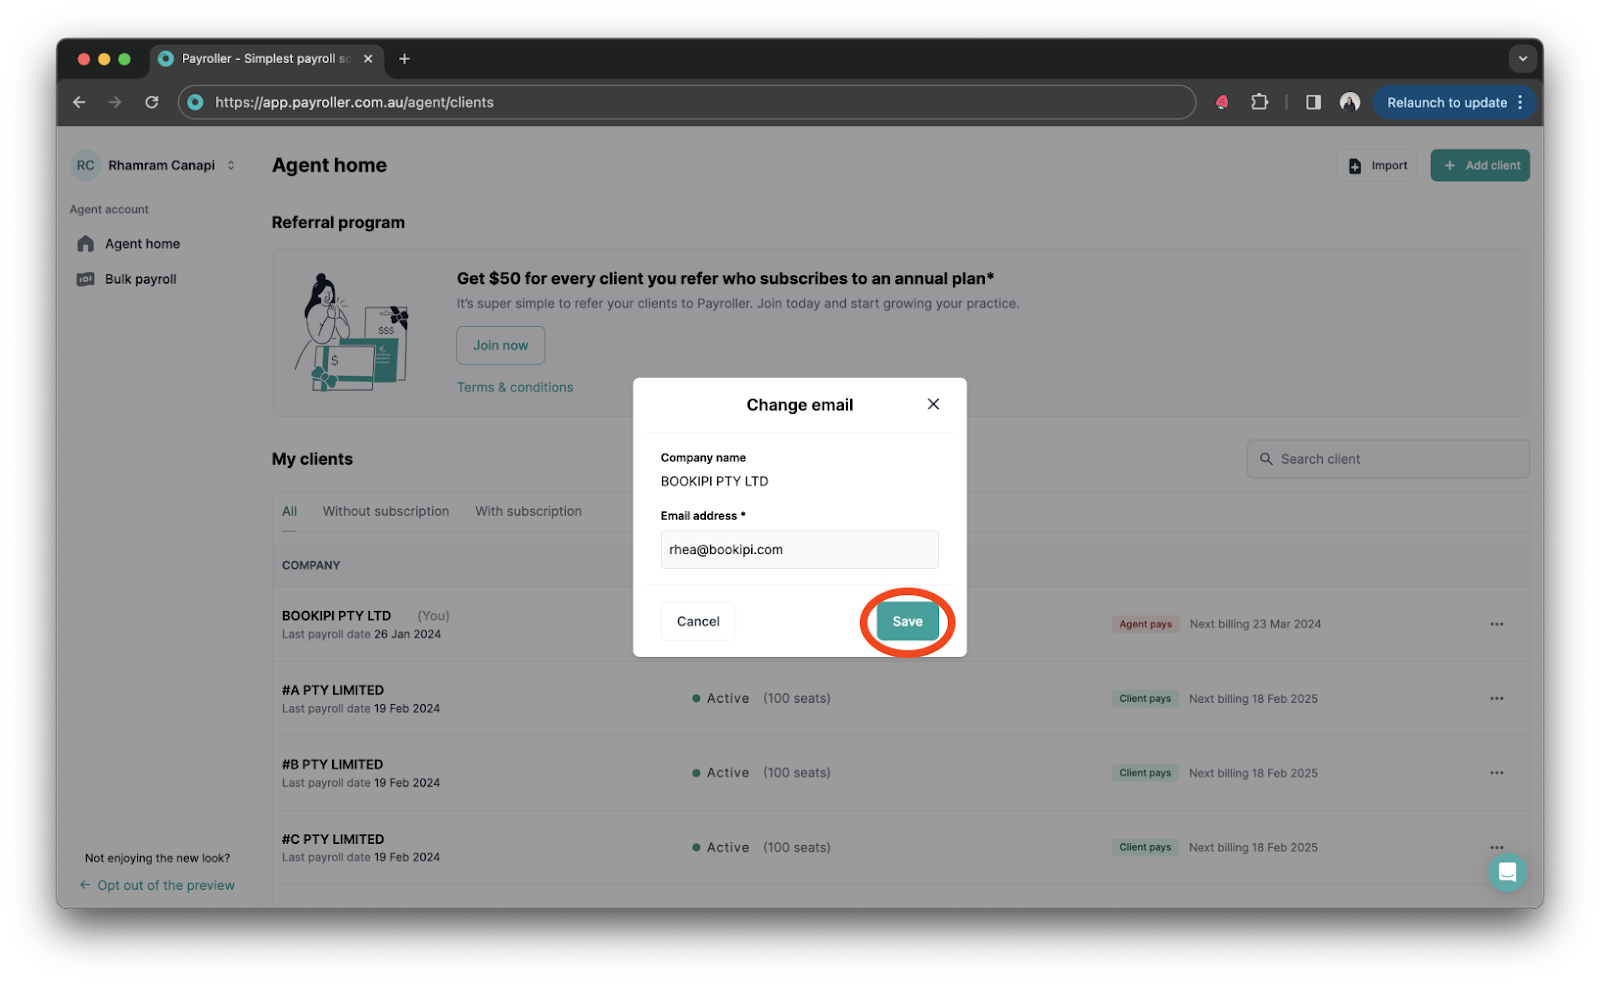Click Client pays badge for #A PTY LIMITED
The width and height of the screenshot is (1600, 983).
click(1145, 698)
